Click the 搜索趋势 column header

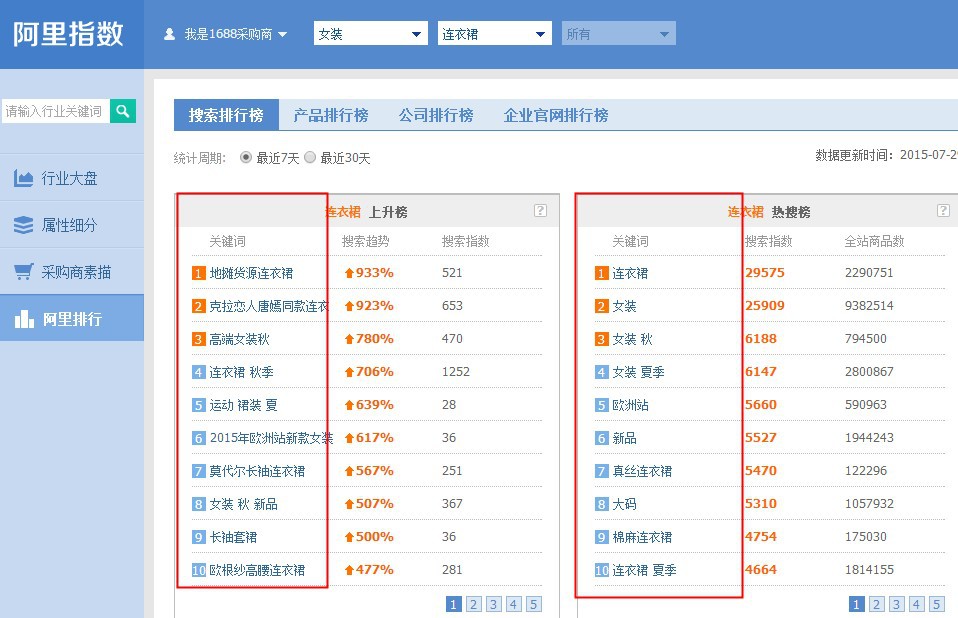point(365,241)
